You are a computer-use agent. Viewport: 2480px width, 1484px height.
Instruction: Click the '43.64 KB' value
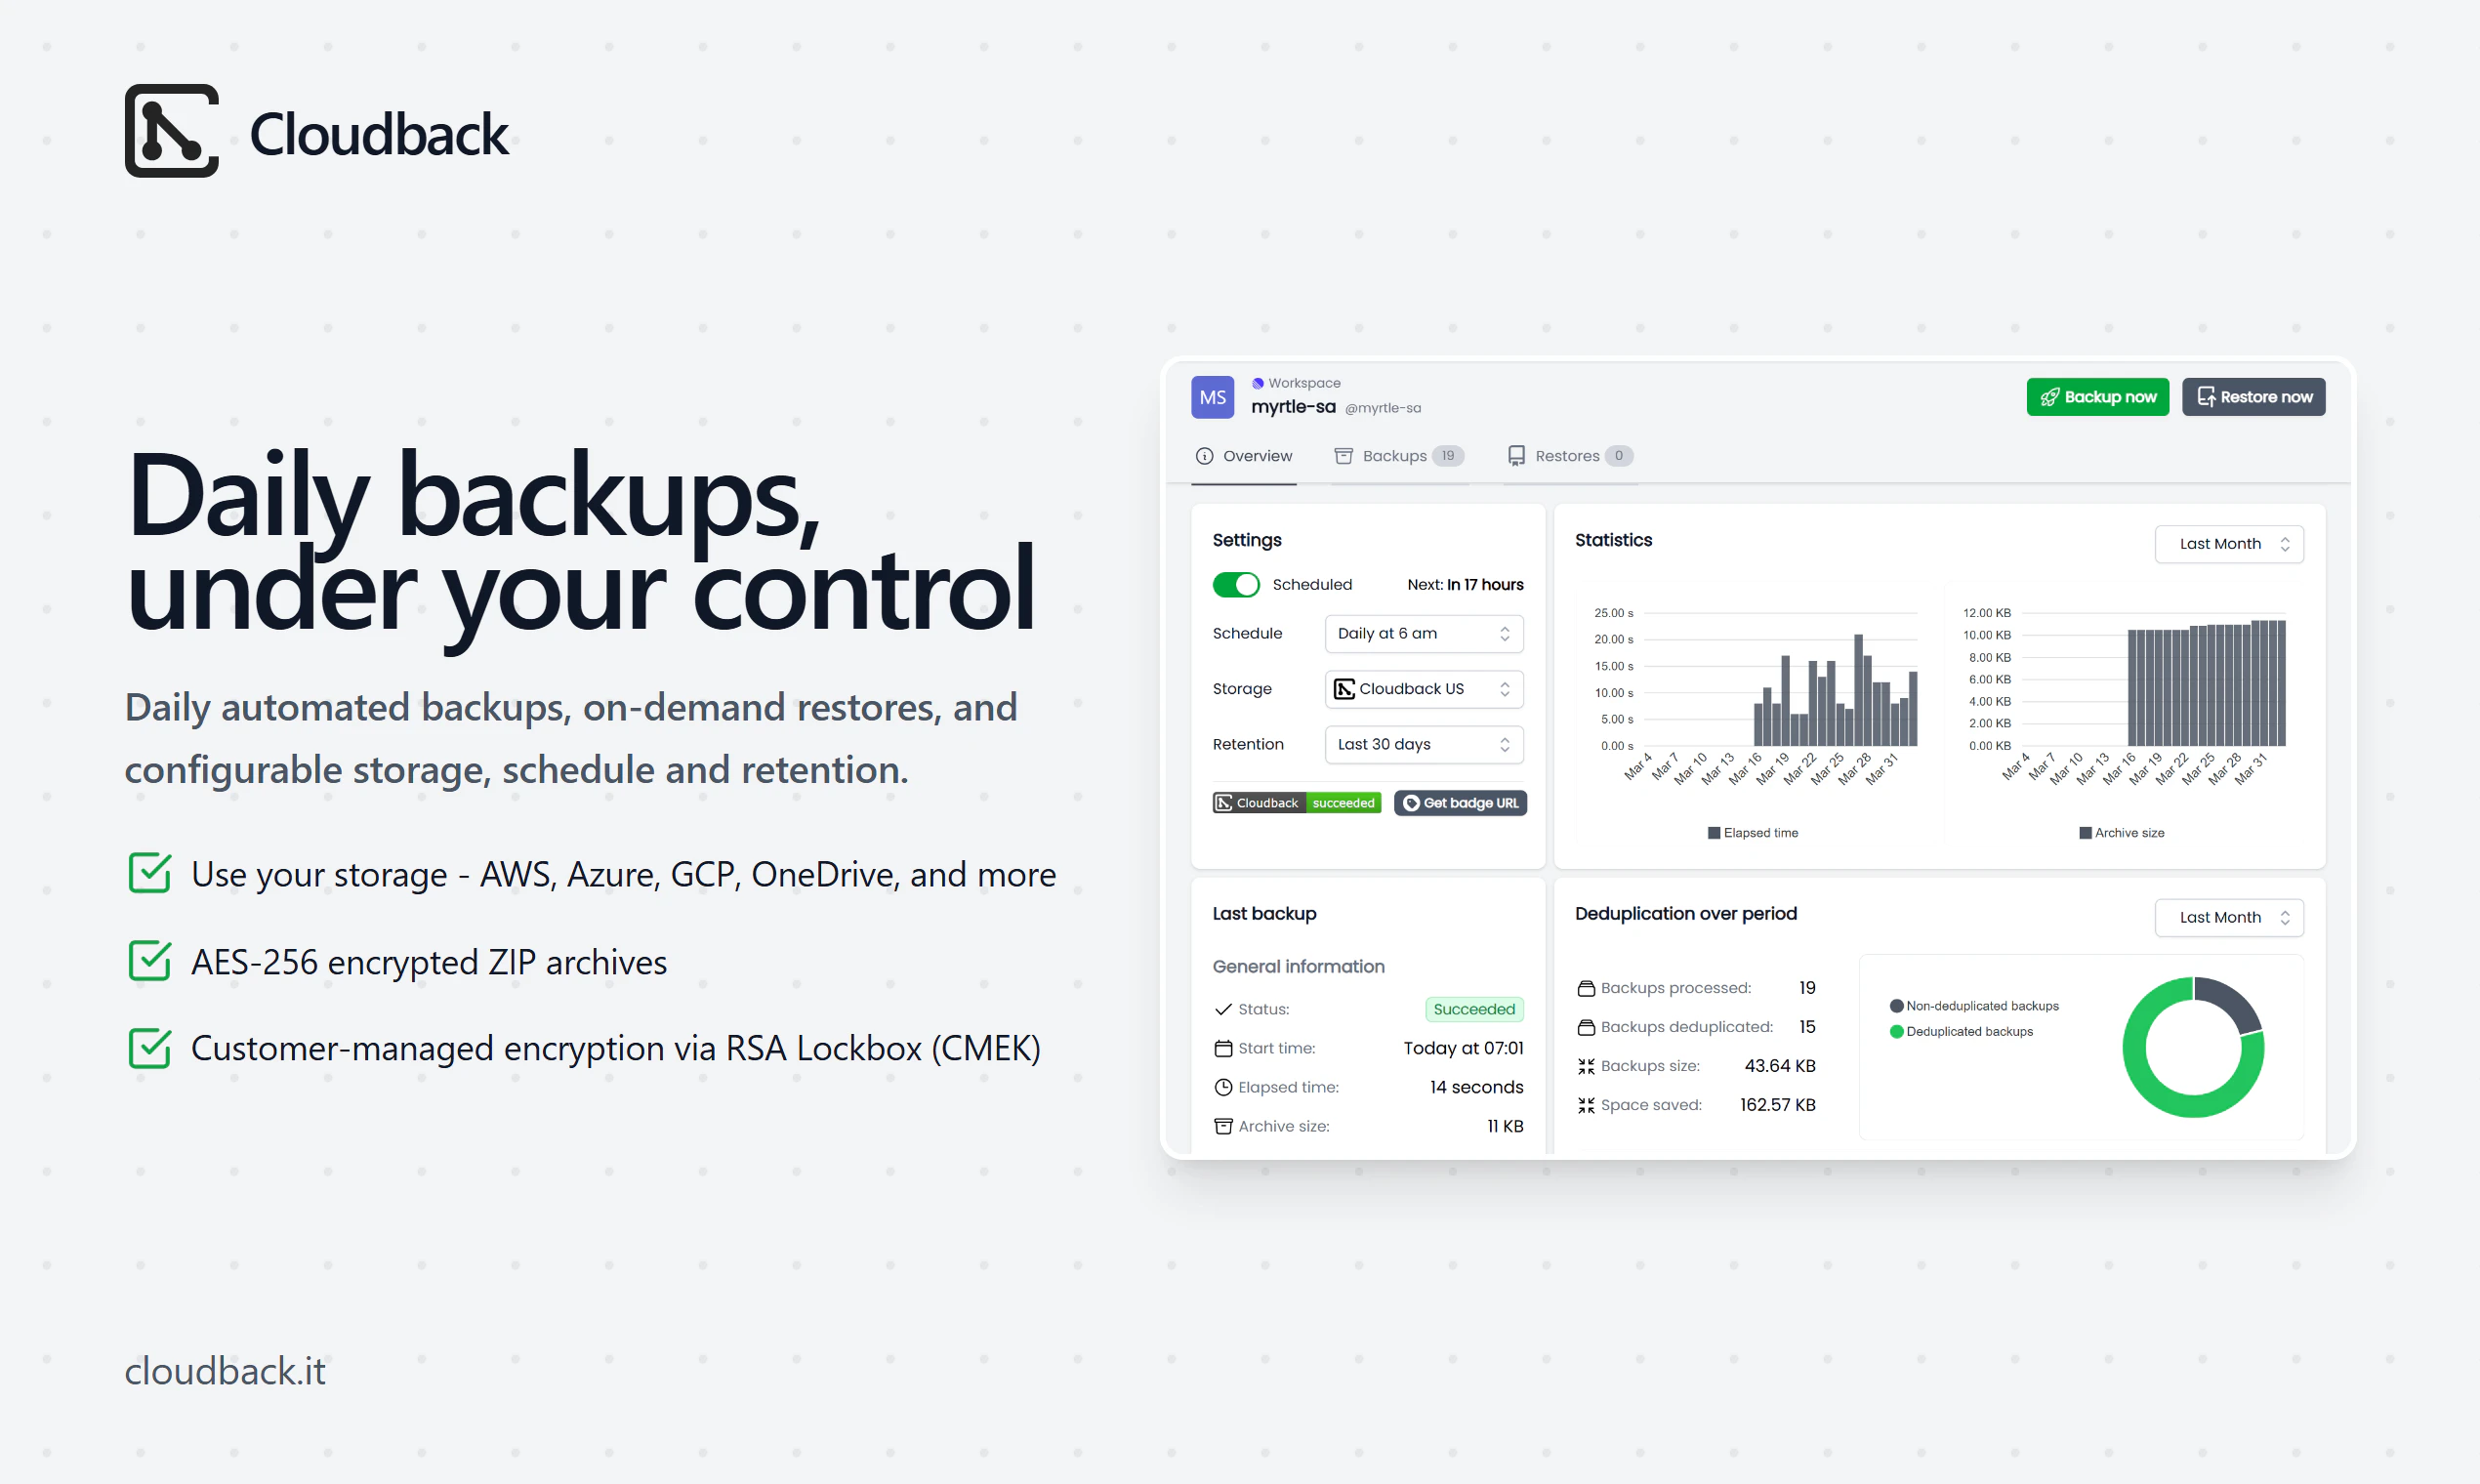[x=1779, y=1066]
